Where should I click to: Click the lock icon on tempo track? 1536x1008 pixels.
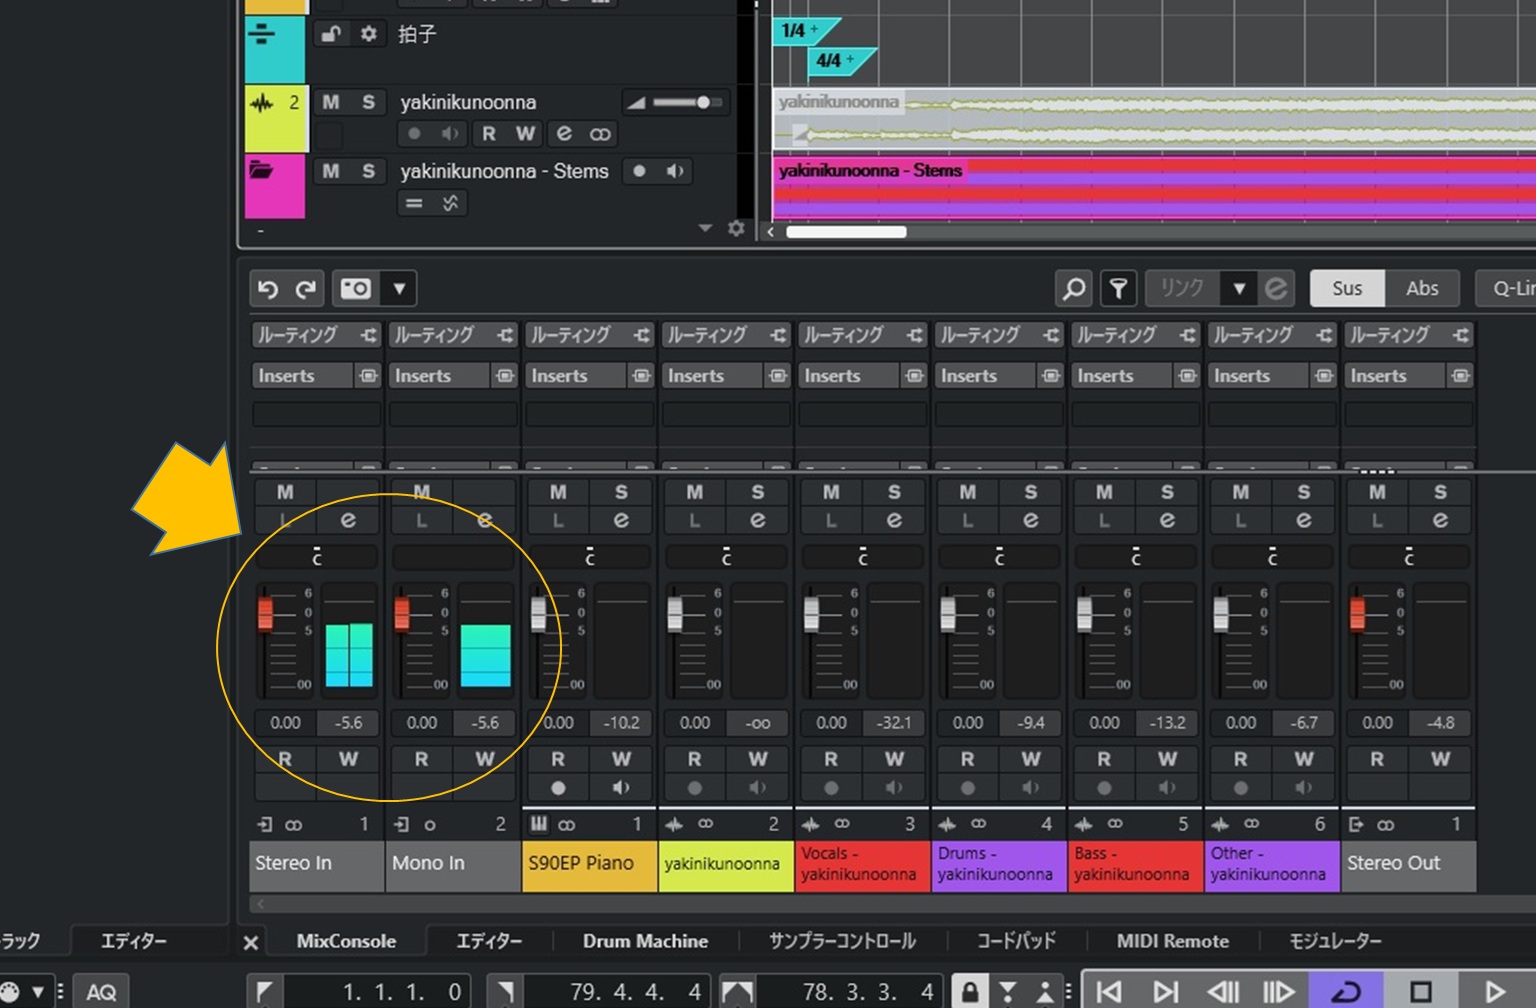click(330, 34)
